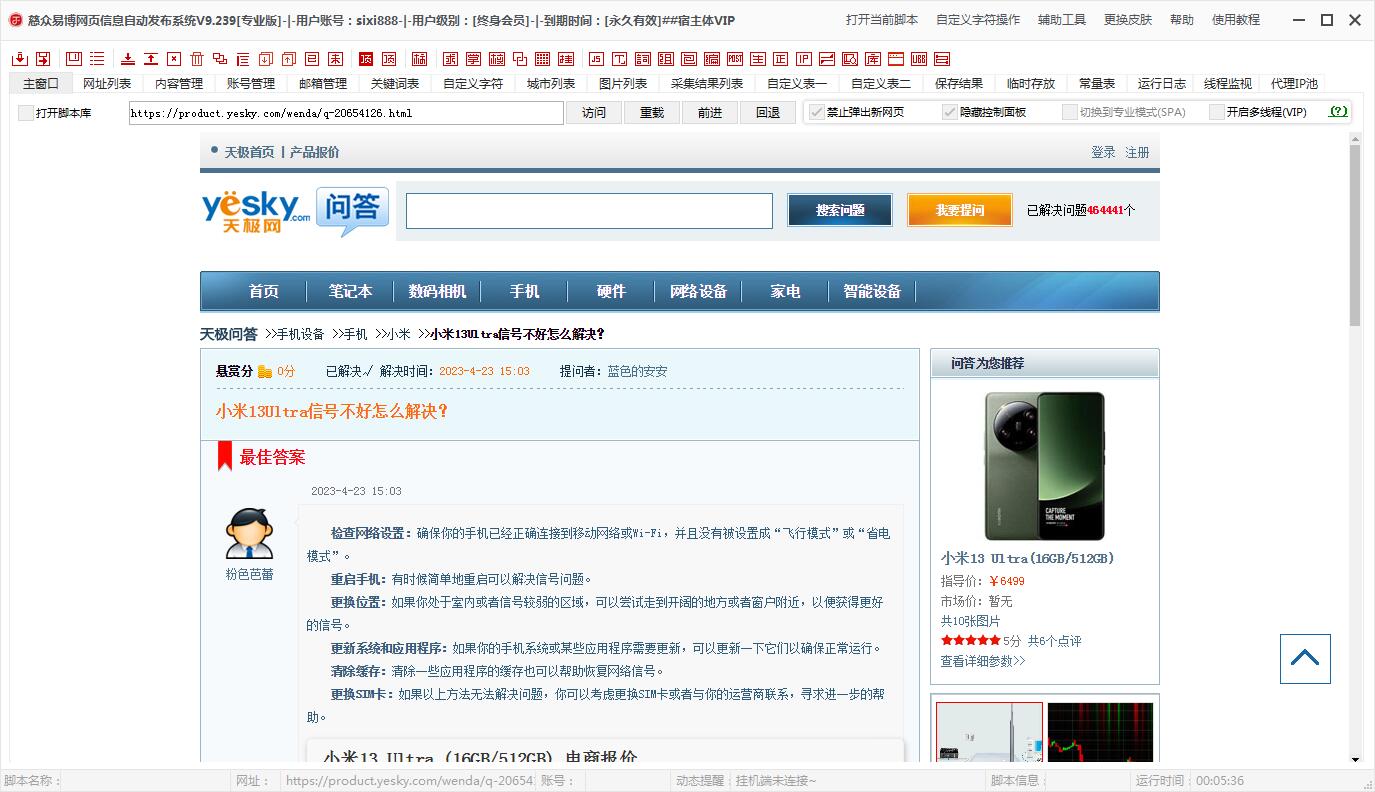
Task: Click the 编 toolbar icon
Action: coord(712,59)
